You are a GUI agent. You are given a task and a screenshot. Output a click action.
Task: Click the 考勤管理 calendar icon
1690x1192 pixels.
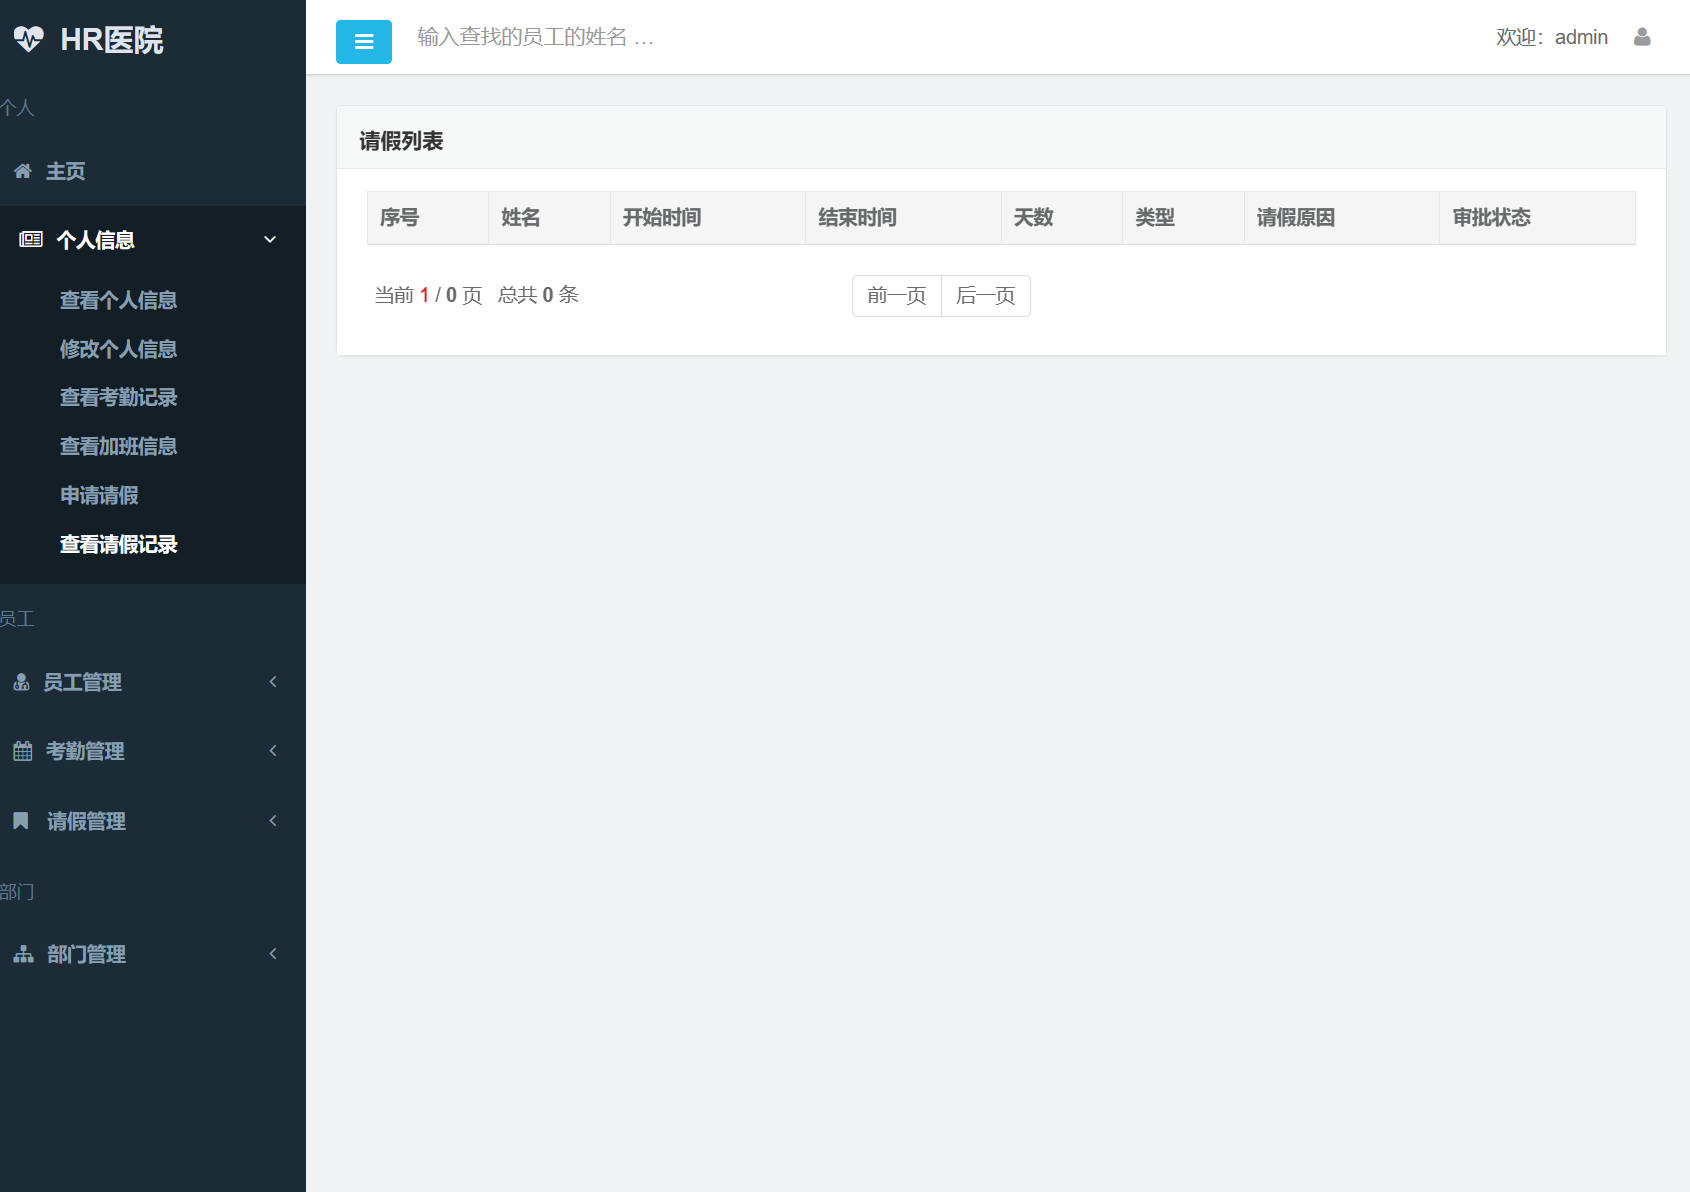[x=22, y=751]
